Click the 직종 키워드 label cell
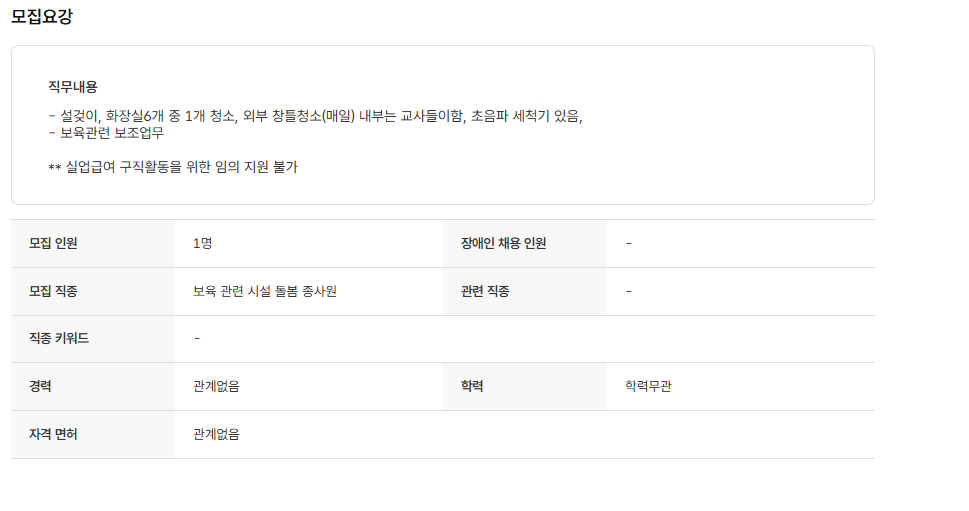 tap(59, 338)
